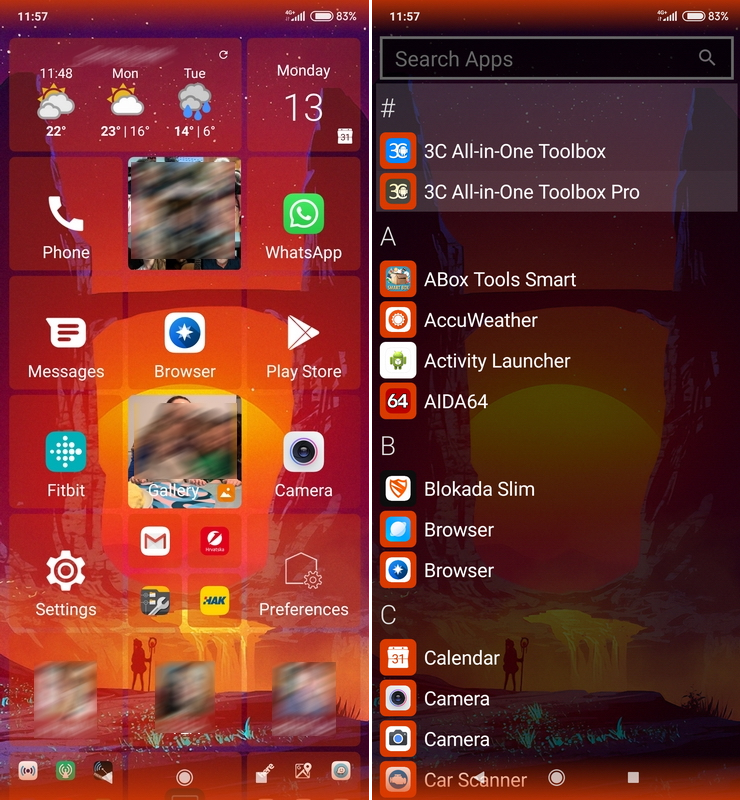740x800 pixels.
Task: Open the Gmail icon
Action: tap(155, 541)
